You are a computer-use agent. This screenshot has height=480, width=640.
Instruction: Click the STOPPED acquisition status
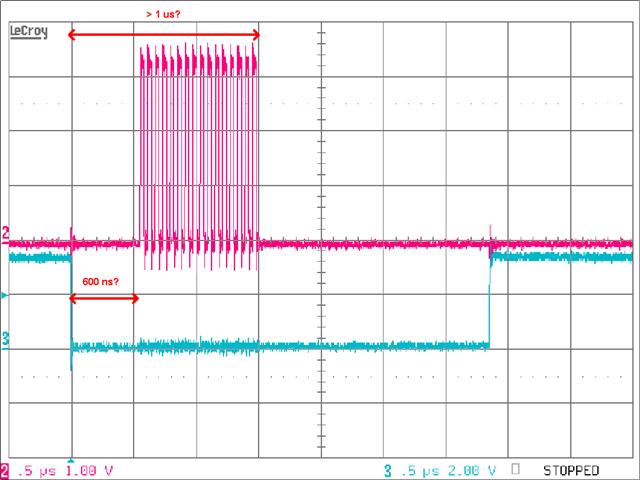pos(571,471)
